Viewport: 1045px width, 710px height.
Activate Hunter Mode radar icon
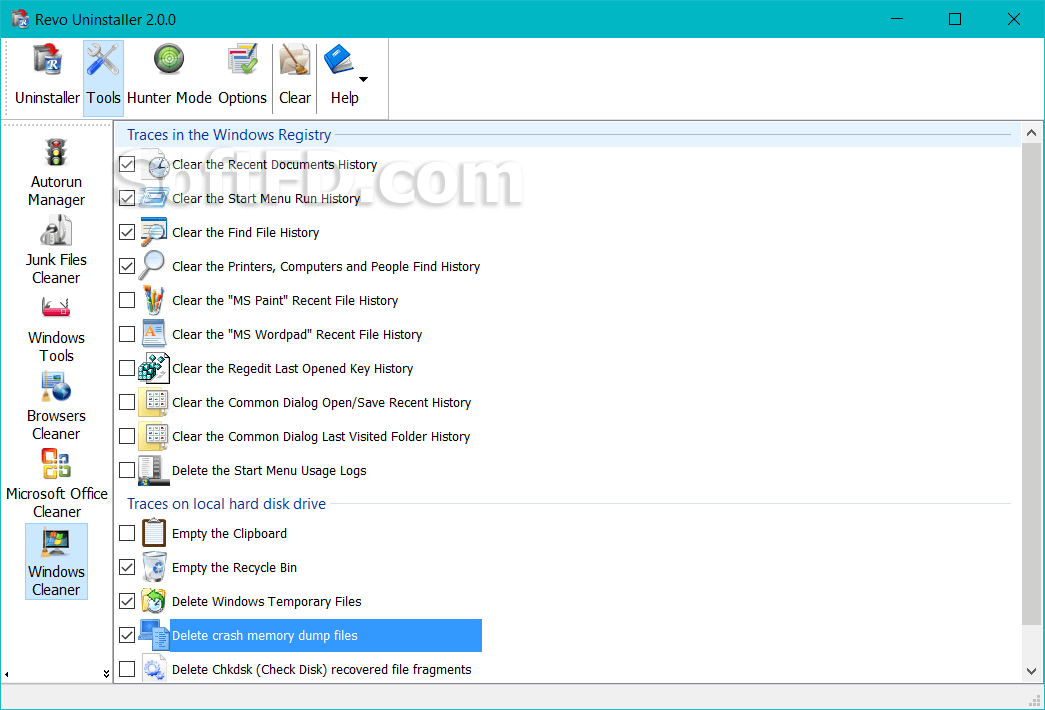pos(169,59)
